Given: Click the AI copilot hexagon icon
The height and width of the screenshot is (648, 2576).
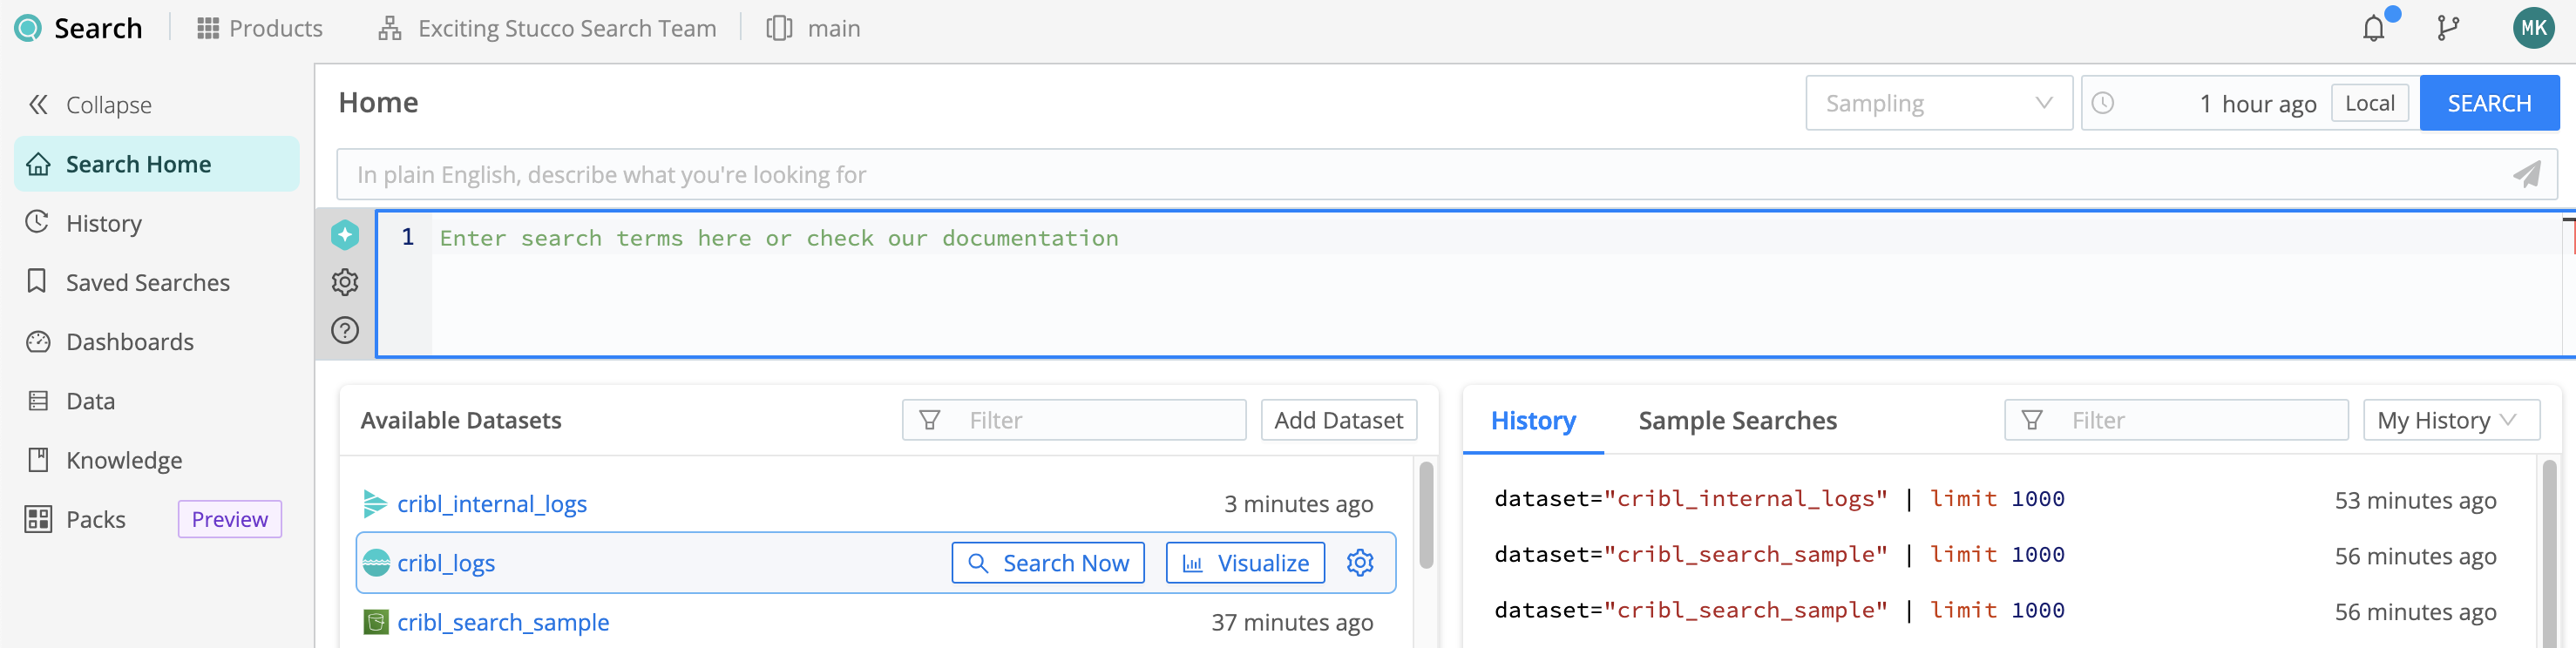Looking at the screenshot, I should [x=345, y=235].
